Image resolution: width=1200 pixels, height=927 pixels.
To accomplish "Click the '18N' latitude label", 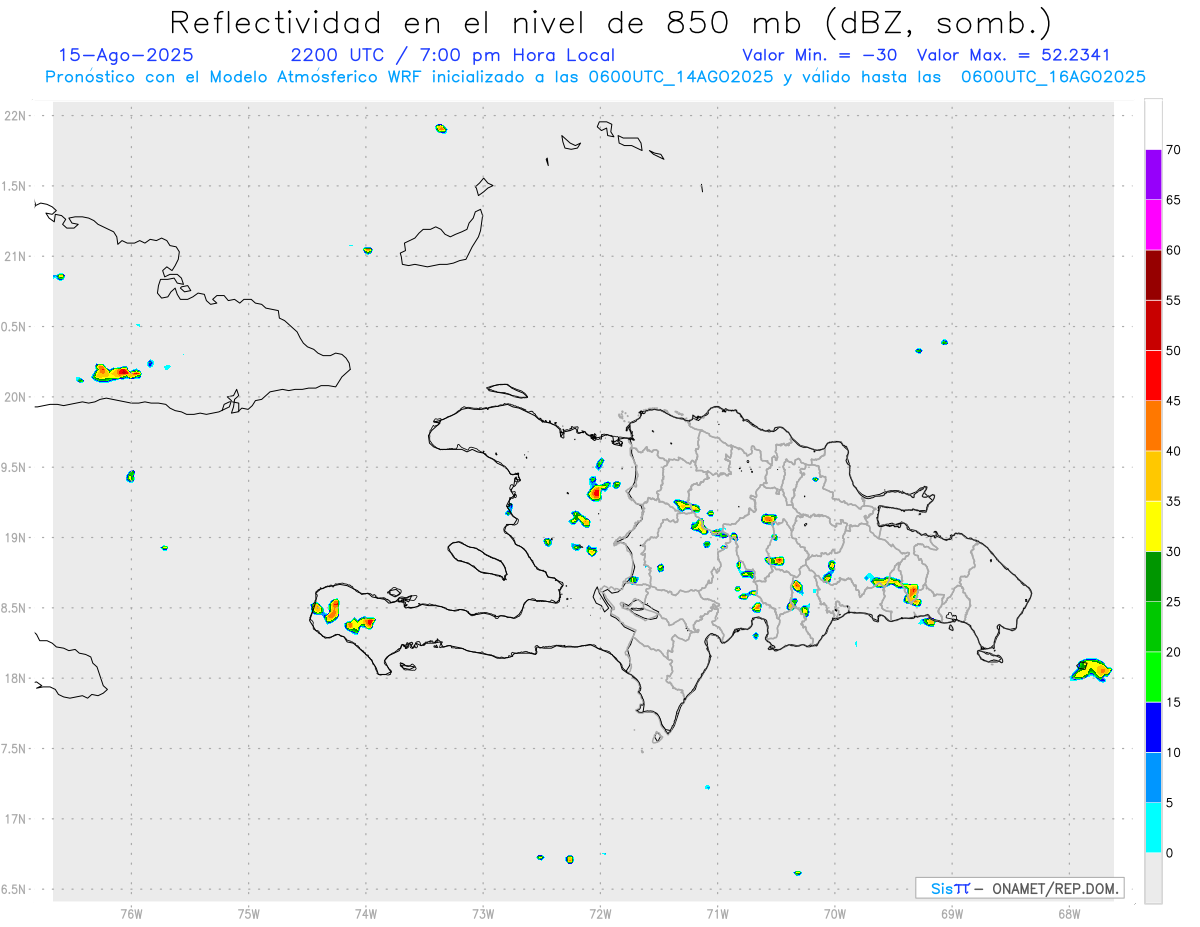I will click(x=17, y=678).
